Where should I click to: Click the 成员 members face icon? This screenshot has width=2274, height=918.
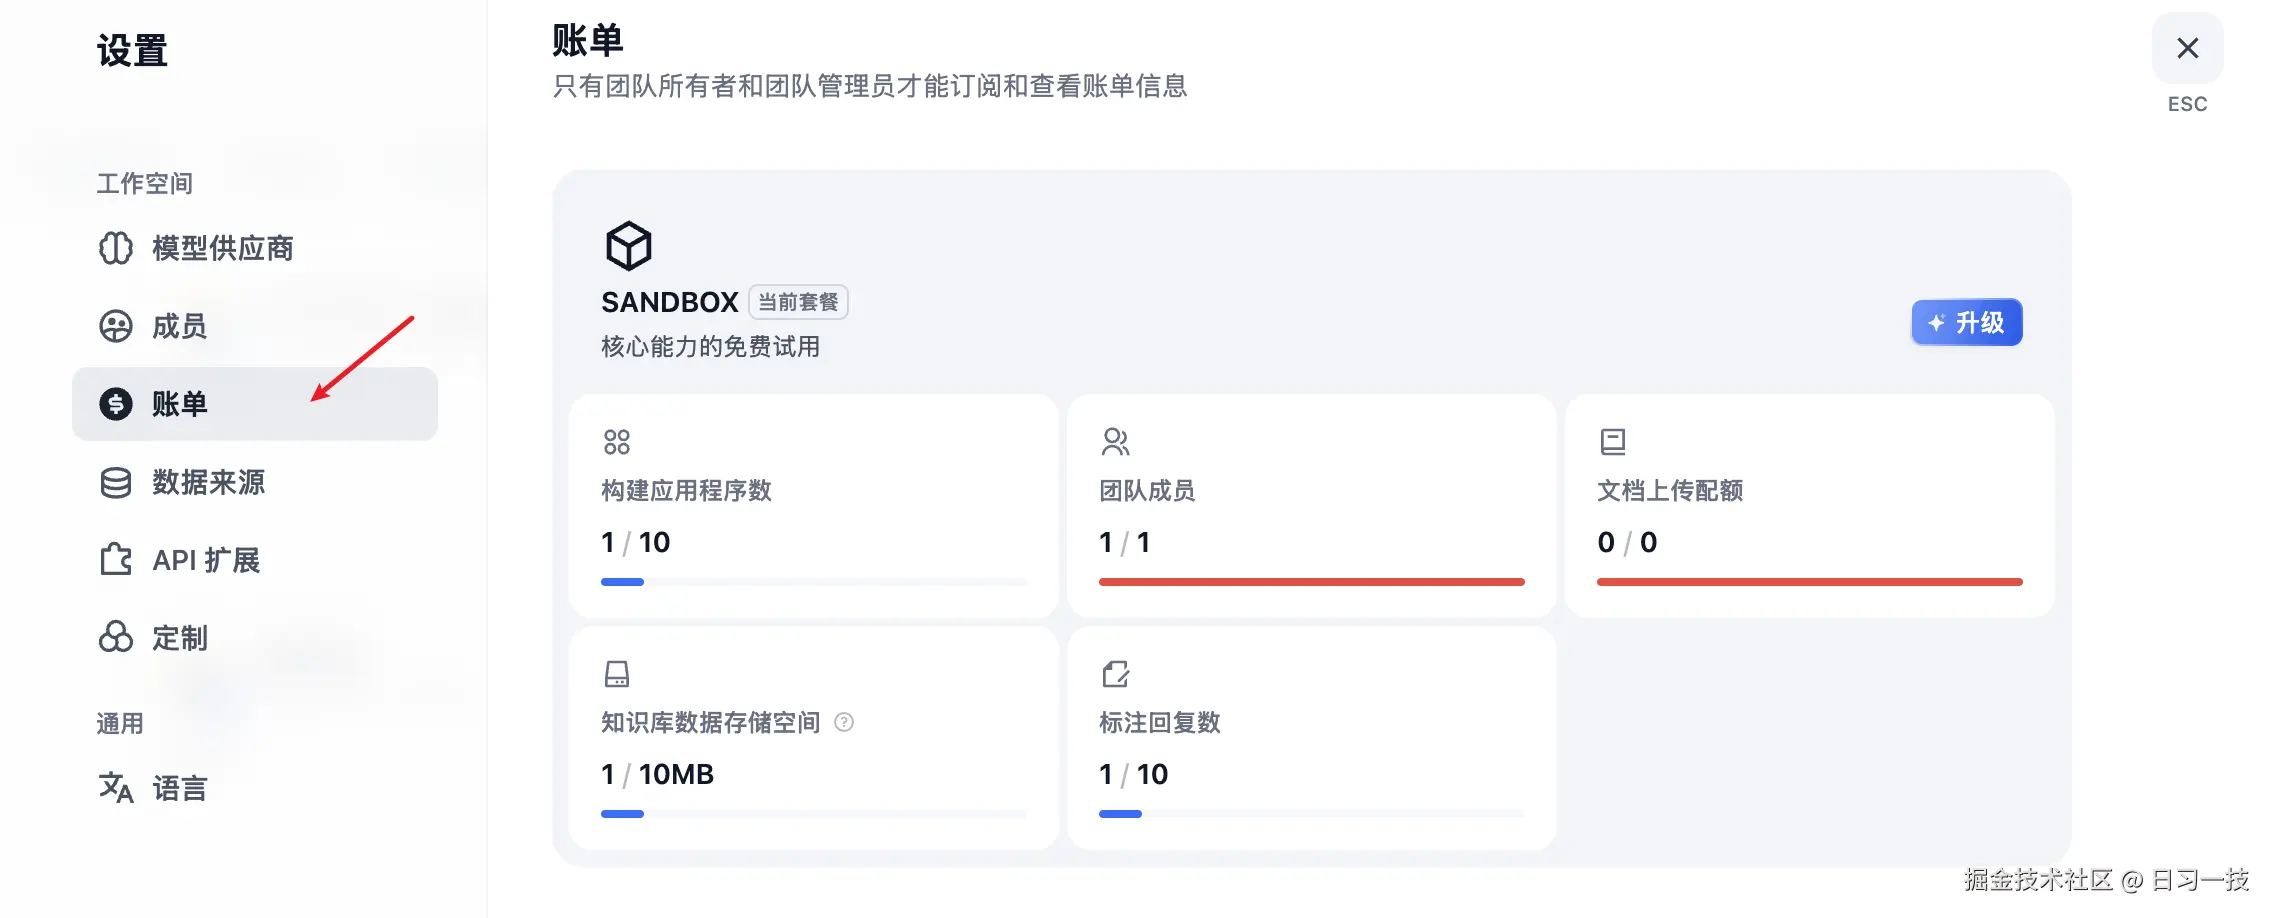pyautogui.click(x=116, y=326)
